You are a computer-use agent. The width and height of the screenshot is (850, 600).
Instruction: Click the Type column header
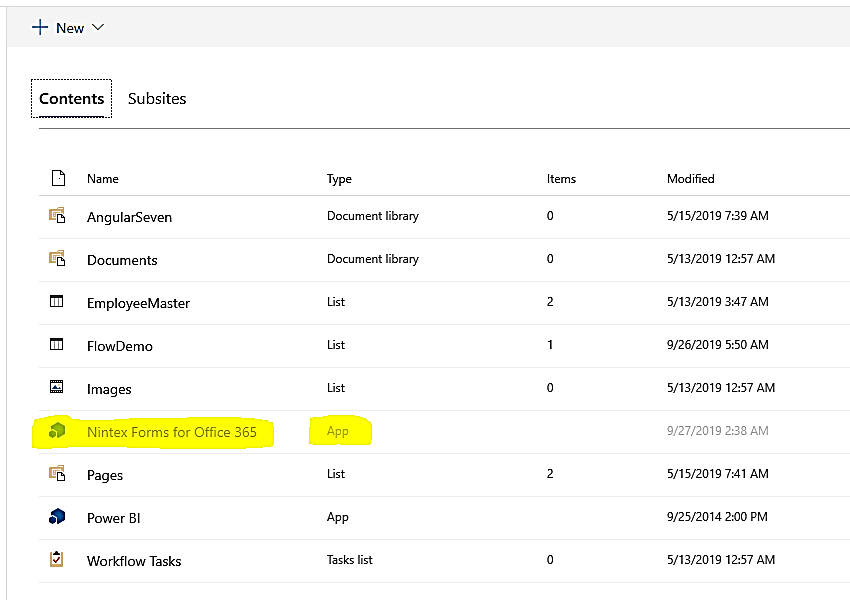339,178
